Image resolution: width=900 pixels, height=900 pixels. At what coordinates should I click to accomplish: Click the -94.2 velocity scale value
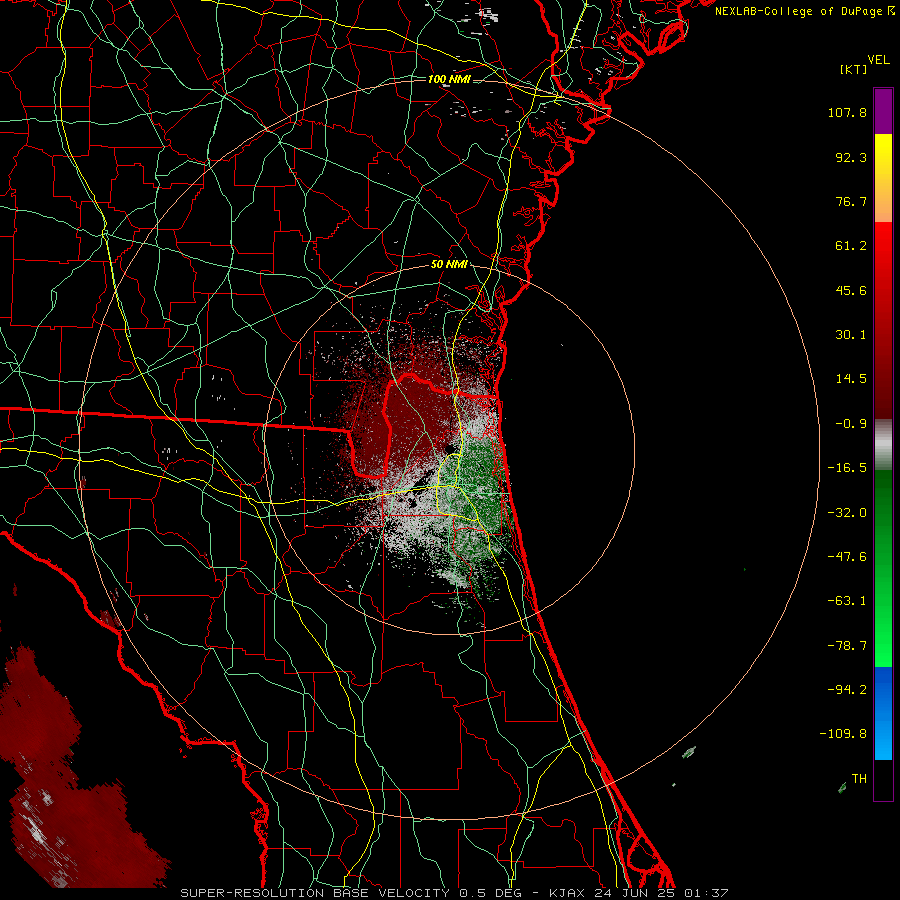[847, 689]
